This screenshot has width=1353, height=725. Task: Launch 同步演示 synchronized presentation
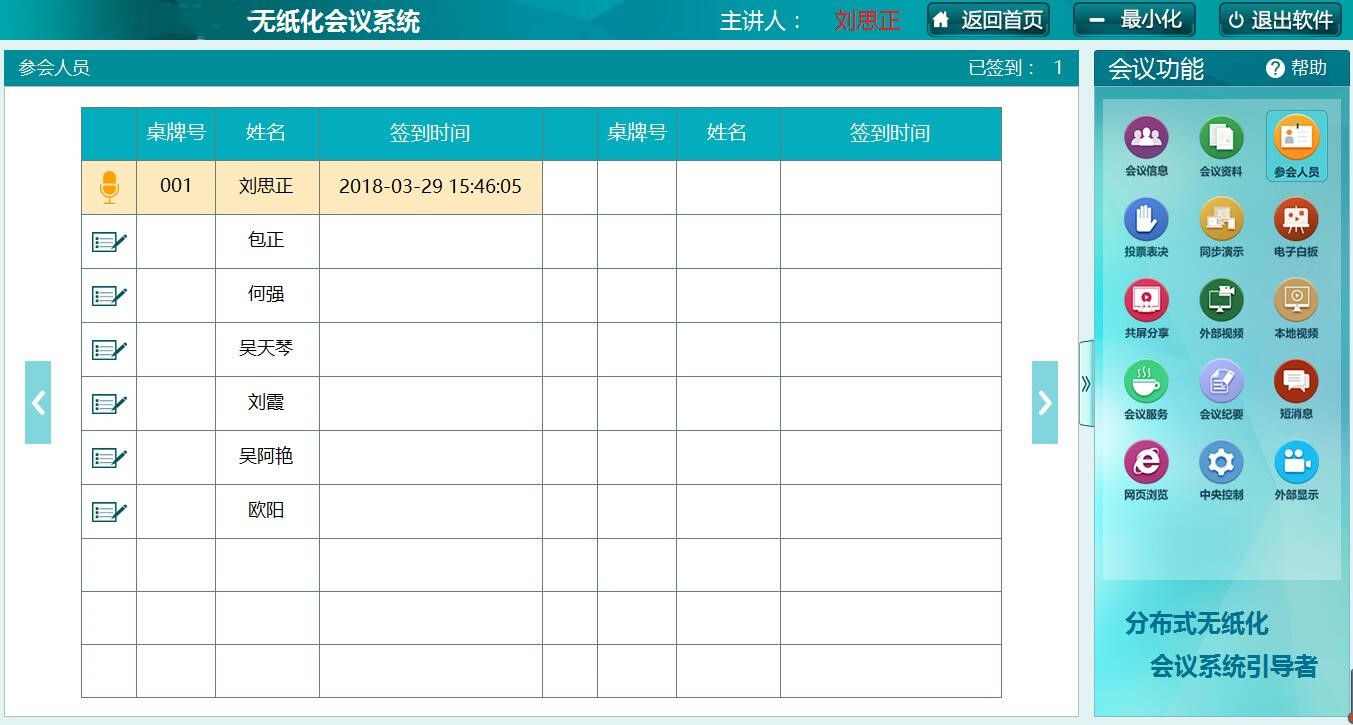(x=1221, y=221)
